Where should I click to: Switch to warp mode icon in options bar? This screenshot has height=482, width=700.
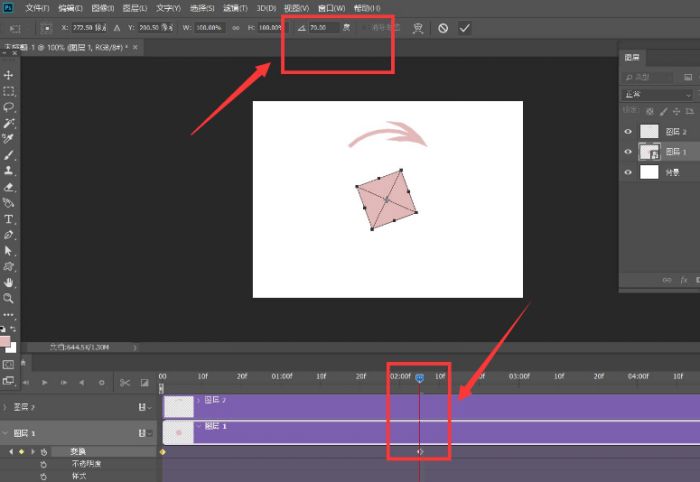pos(417,28)
